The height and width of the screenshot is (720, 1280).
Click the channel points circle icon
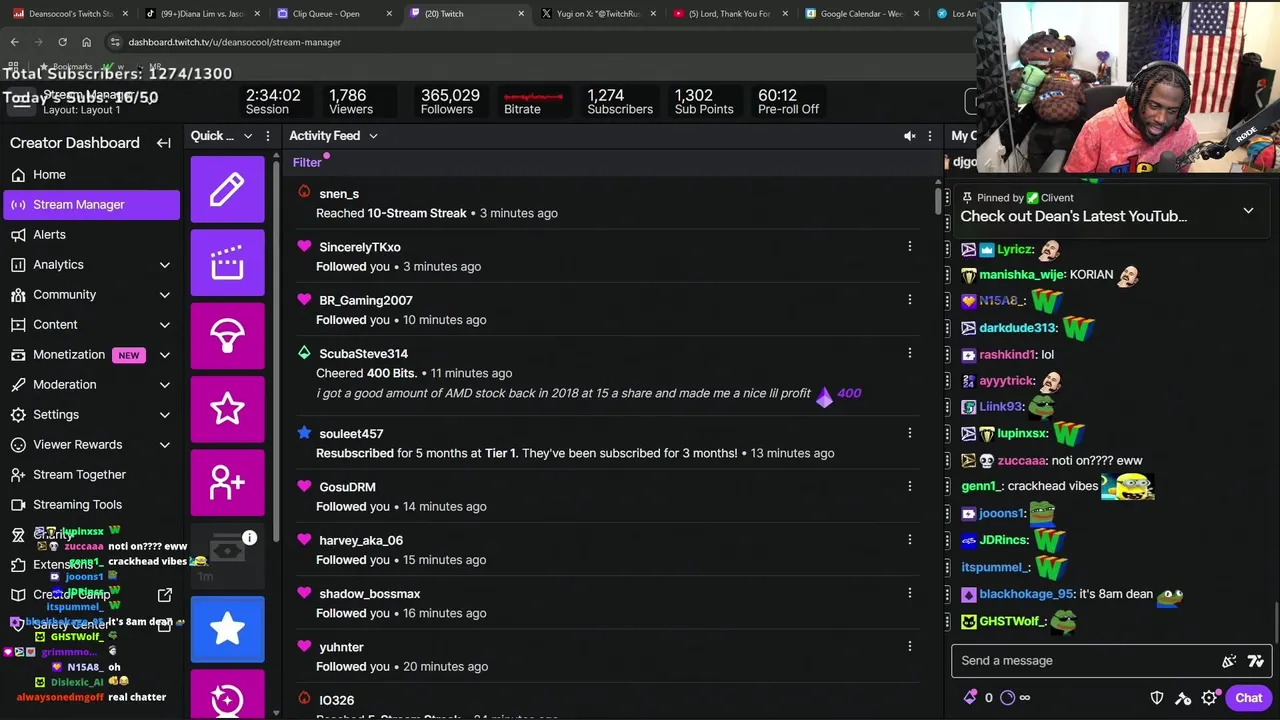pyautogui.click(x=1007, y=698)
